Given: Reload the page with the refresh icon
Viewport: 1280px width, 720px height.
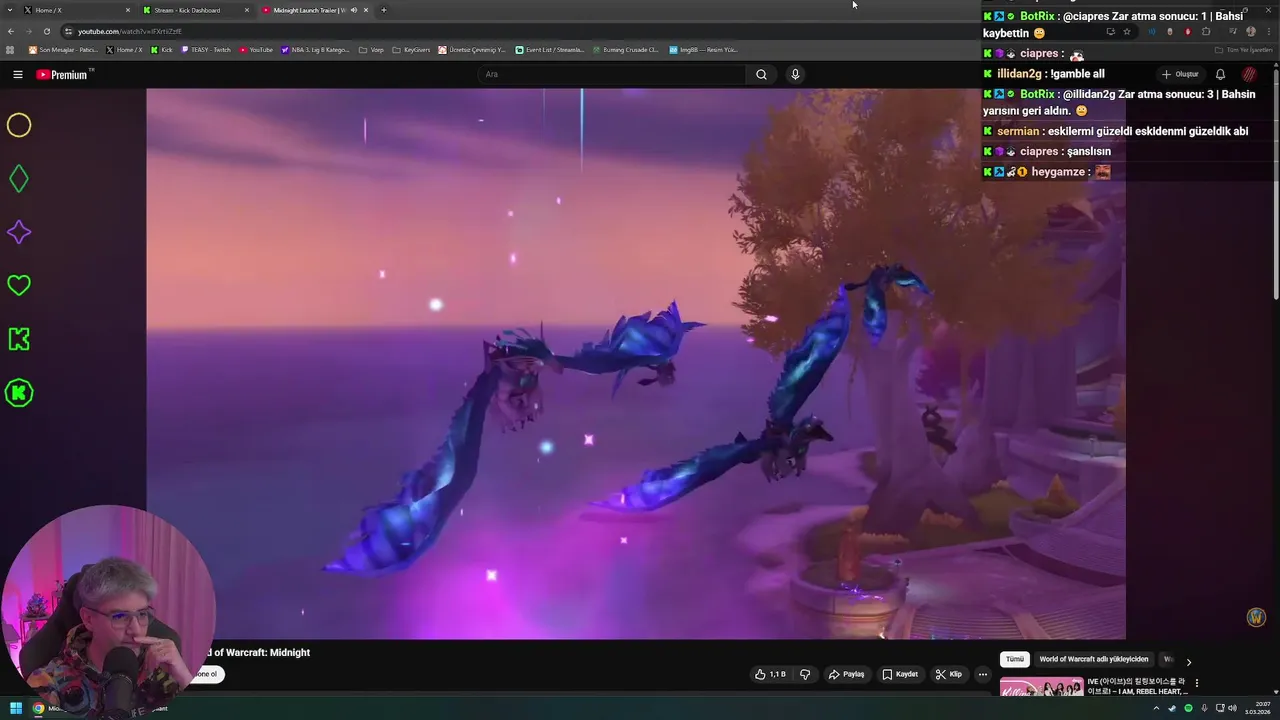Looking at the screenshot, I should [46, 31].
